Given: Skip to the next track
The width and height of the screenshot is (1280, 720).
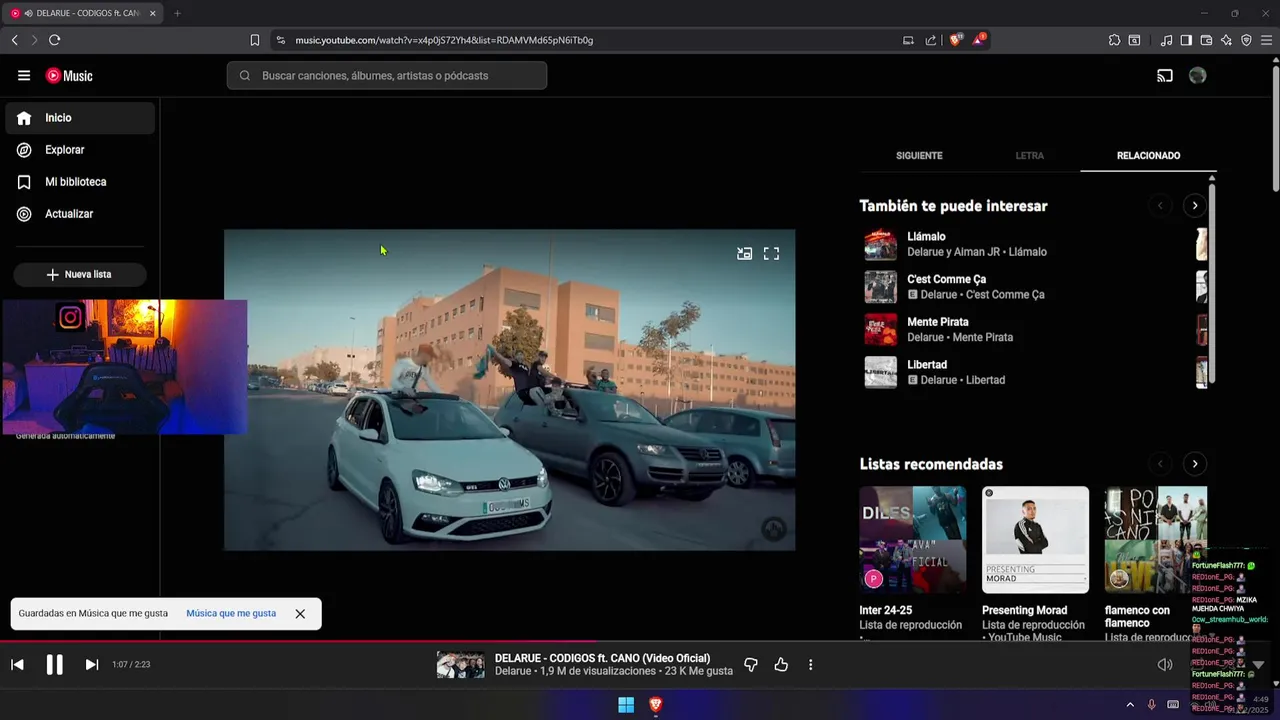Looking at the screenshot, I should pyautogui.click(x=92, y=665).
